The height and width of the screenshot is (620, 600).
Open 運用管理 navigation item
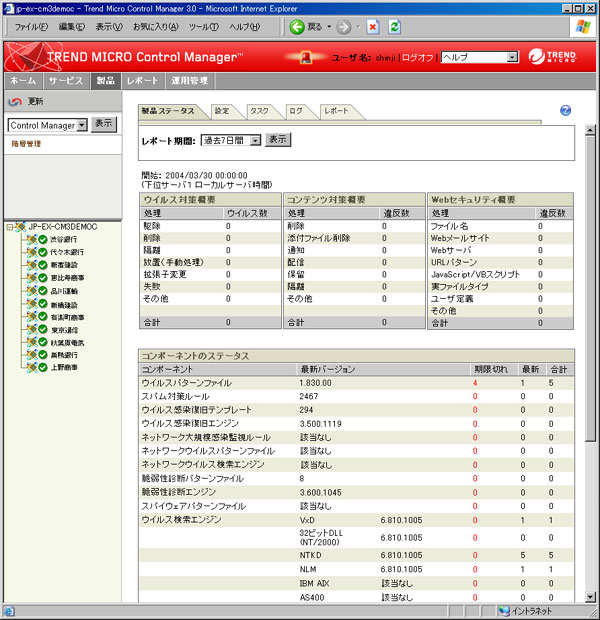pyautogui.click(x=189, y=81)
